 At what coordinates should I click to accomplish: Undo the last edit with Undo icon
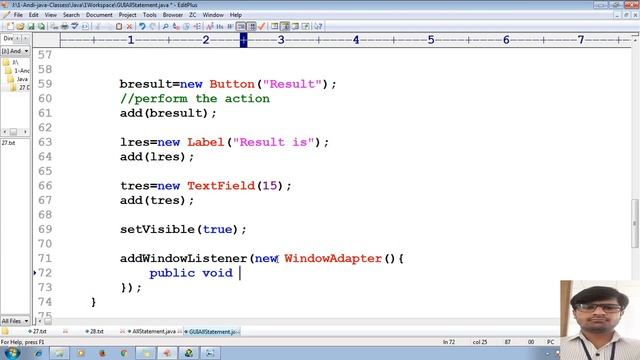click(x=142, y=27)
